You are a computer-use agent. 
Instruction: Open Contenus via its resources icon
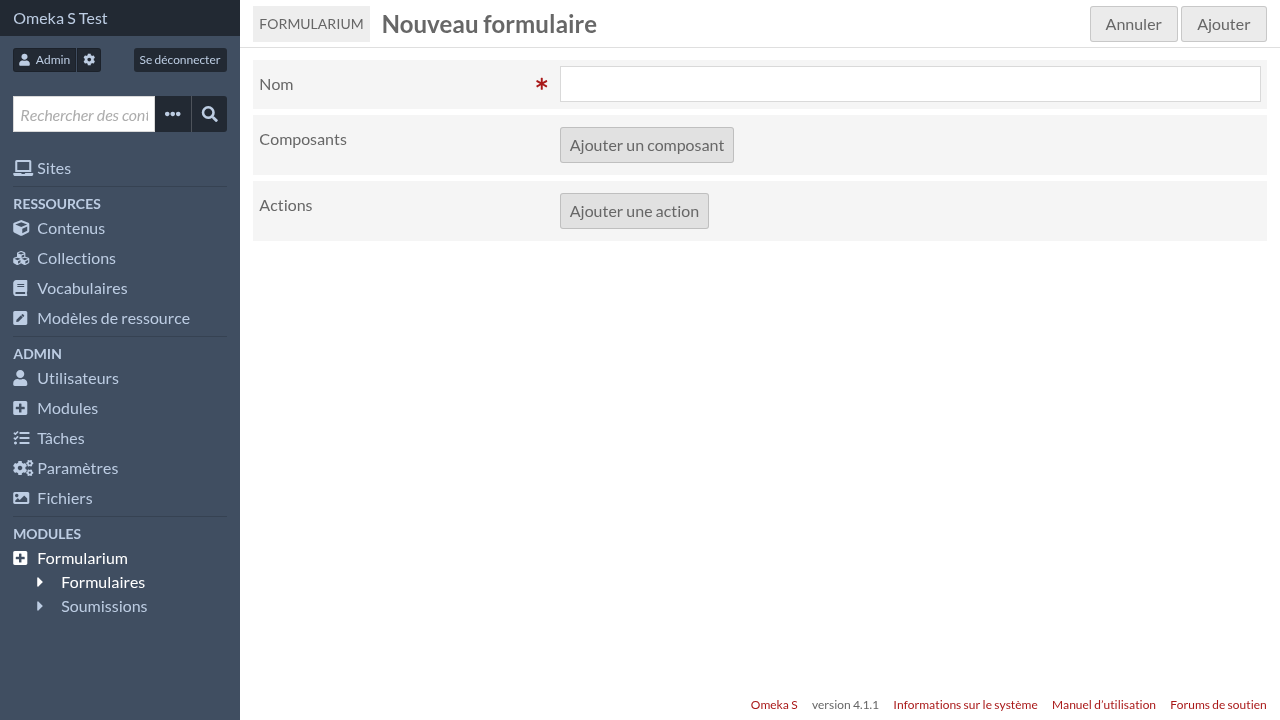pyautogui.click(x=21, y=227)
